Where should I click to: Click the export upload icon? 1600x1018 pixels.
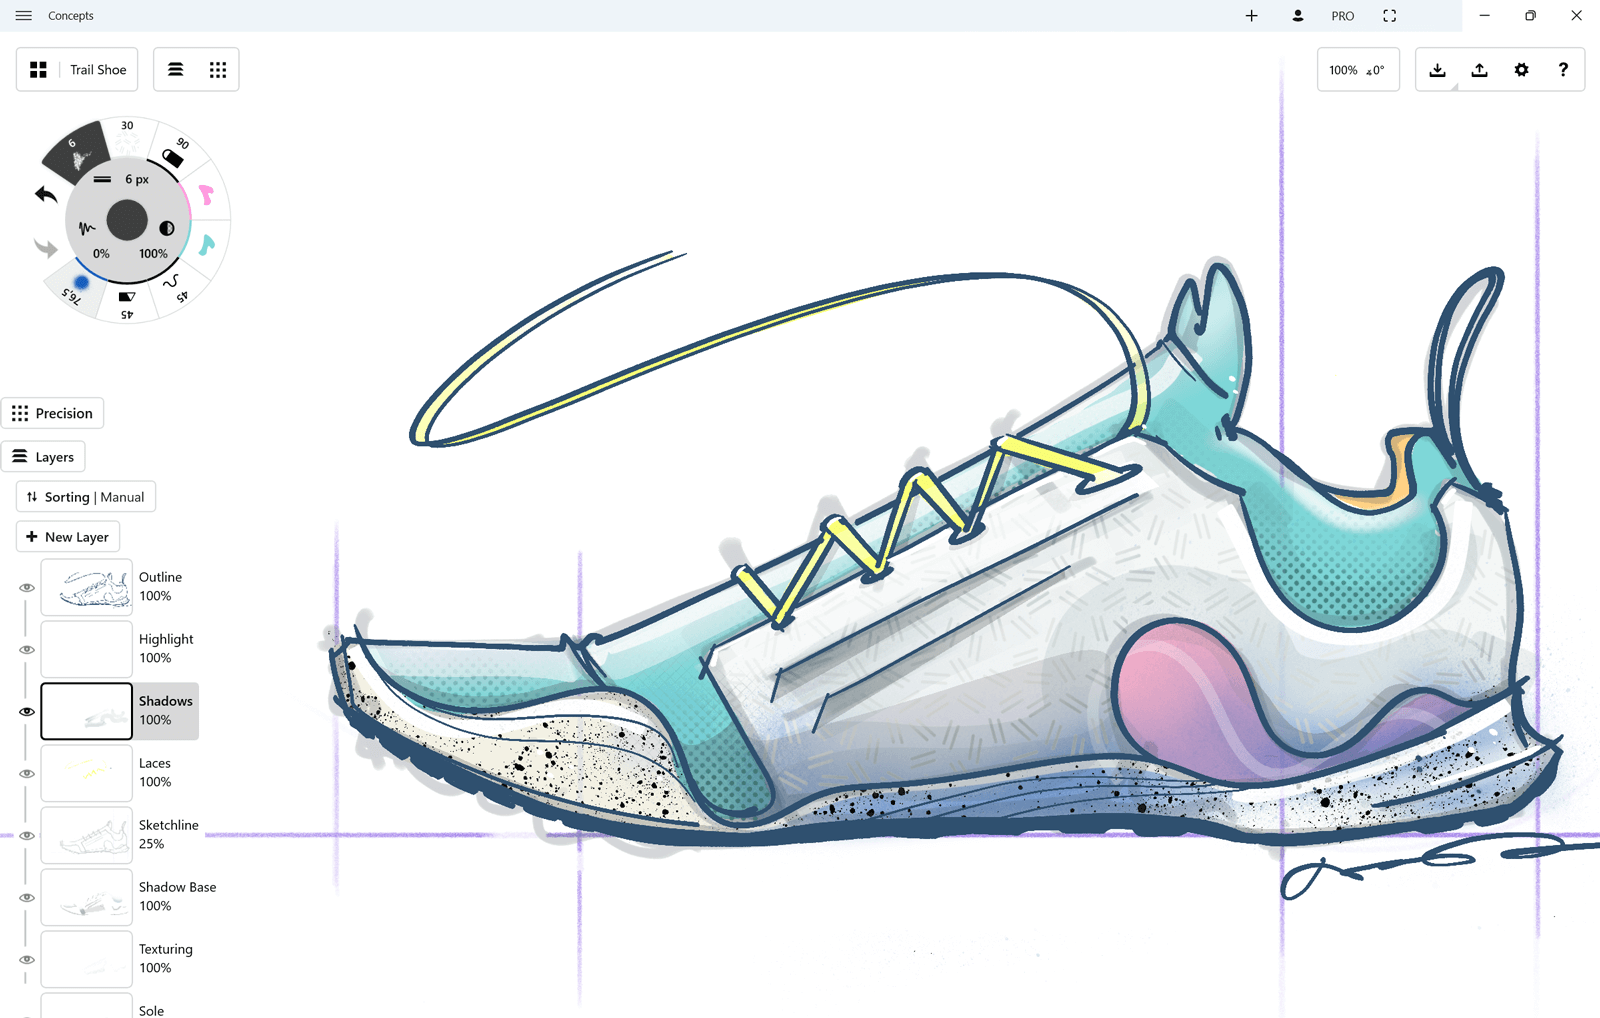(1479, 70)
